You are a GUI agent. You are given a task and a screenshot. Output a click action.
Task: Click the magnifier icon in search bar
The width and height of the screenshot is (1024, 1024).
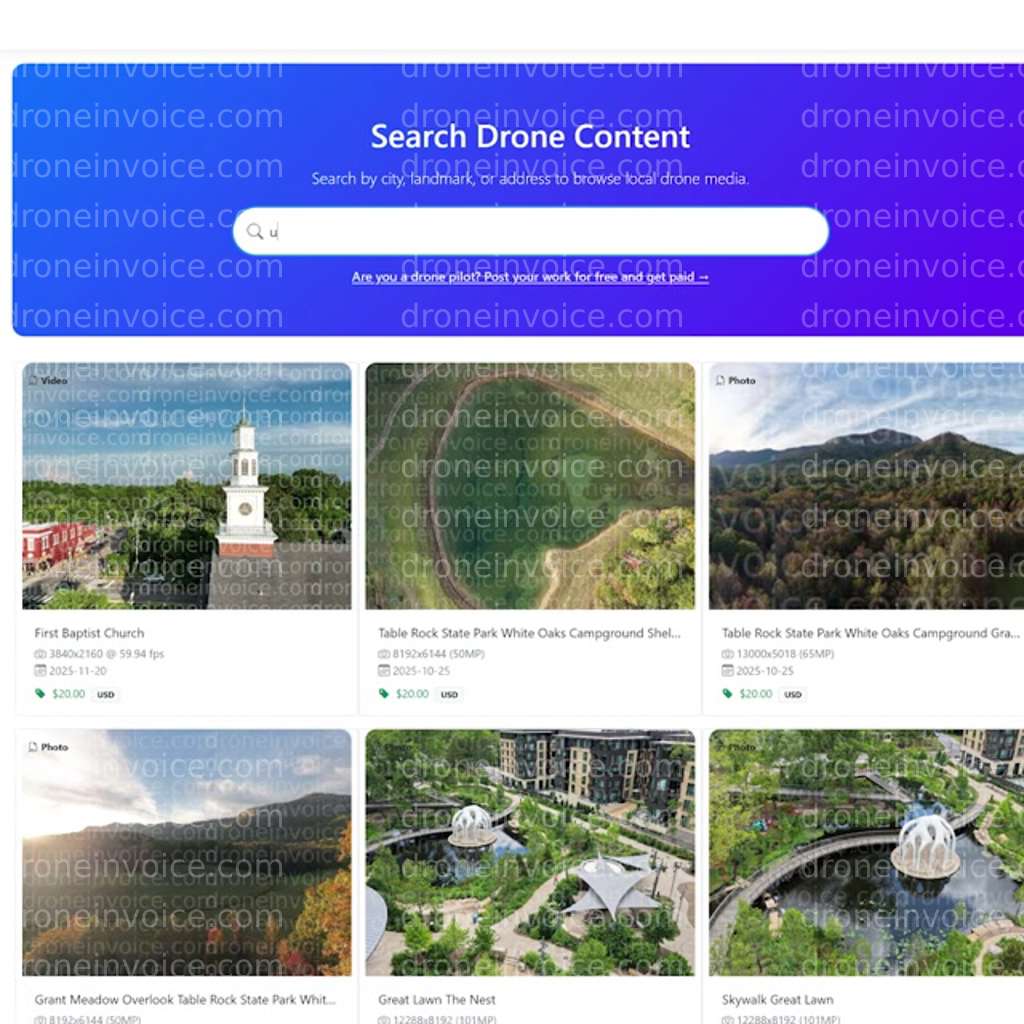255,232
